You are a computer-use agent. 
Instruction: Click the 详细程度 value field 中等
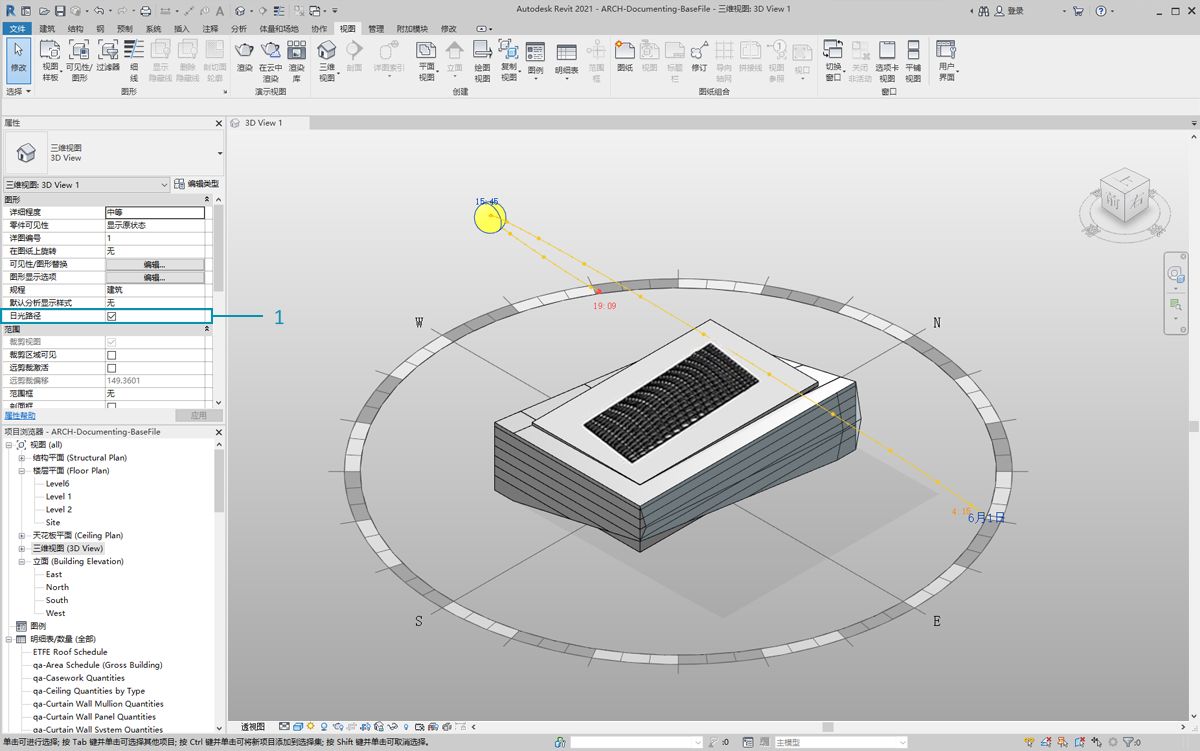[x=154, y=212]
